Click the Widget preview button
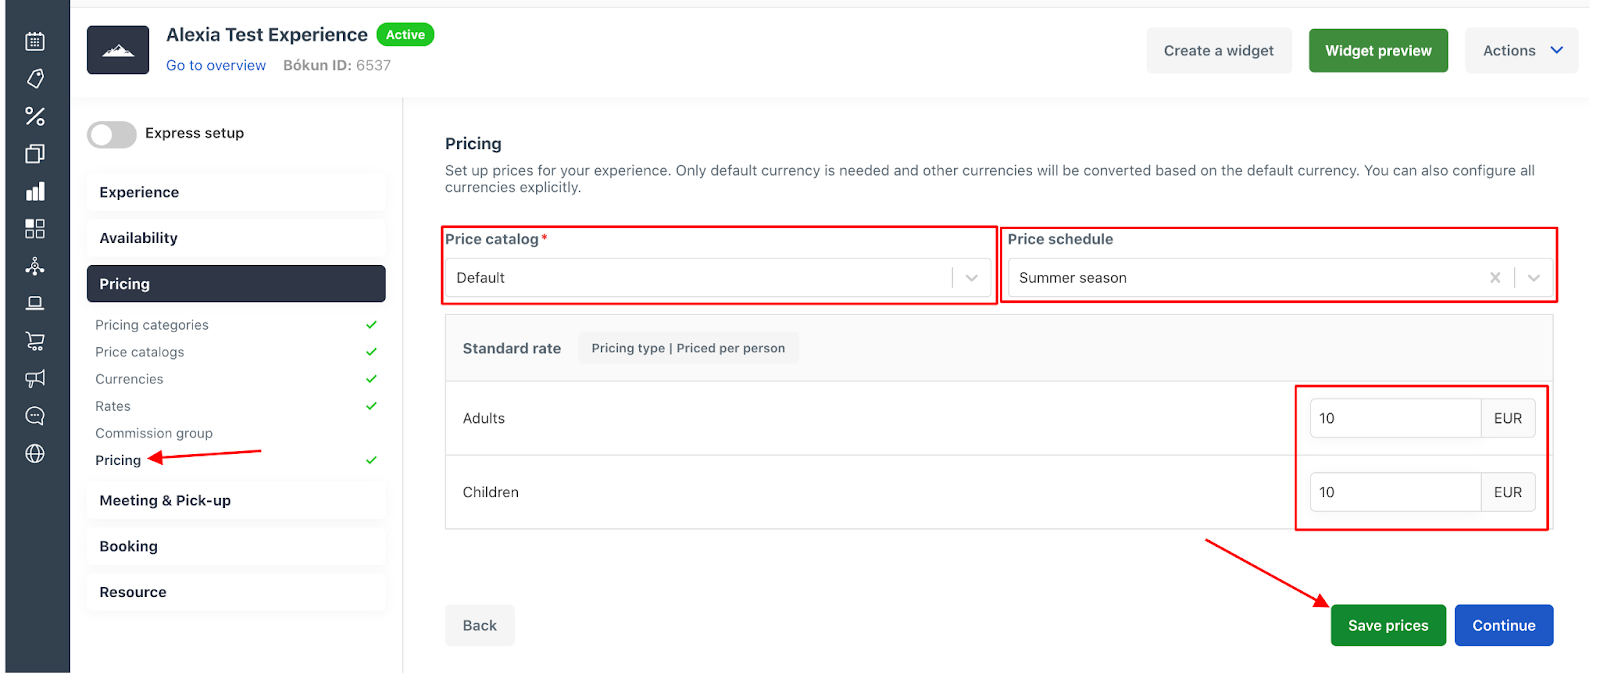Viewport: 1600px width, 683px height. click(1378, 51)
